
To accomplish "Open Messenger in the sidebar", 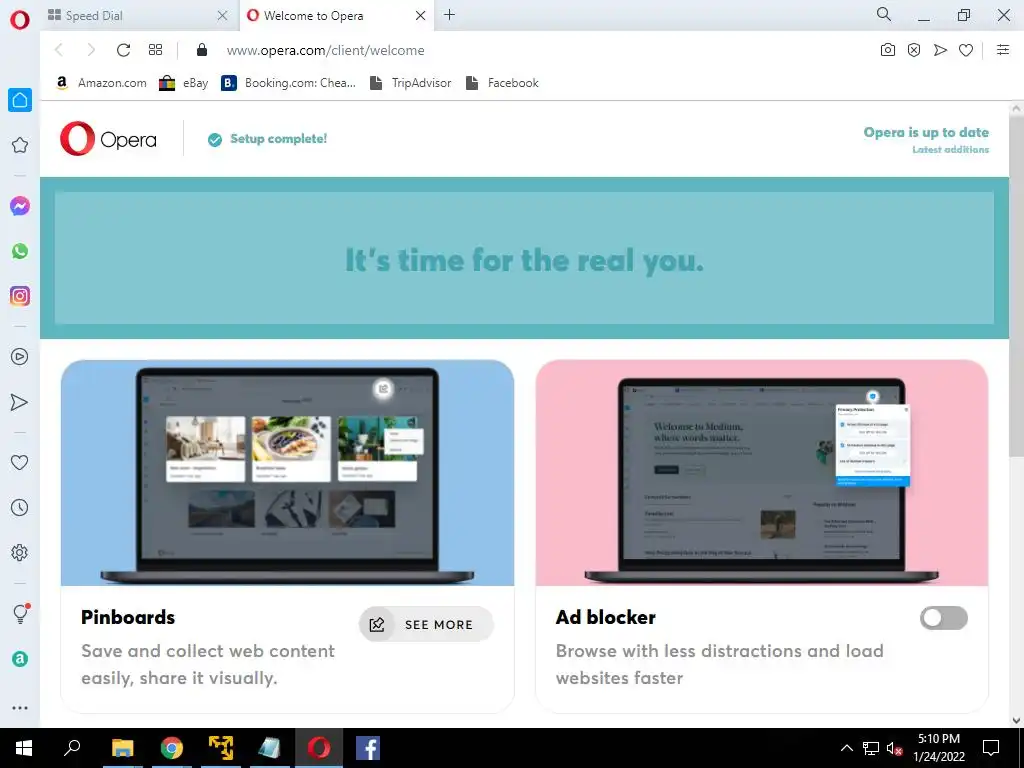I will tap(20, 206).
